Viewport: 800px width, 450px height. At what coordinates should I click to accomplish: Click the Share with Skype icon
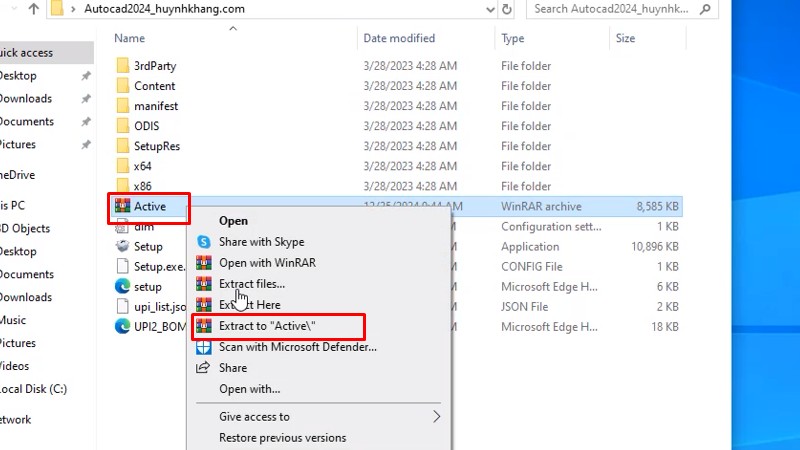click(x=204, y=242)
